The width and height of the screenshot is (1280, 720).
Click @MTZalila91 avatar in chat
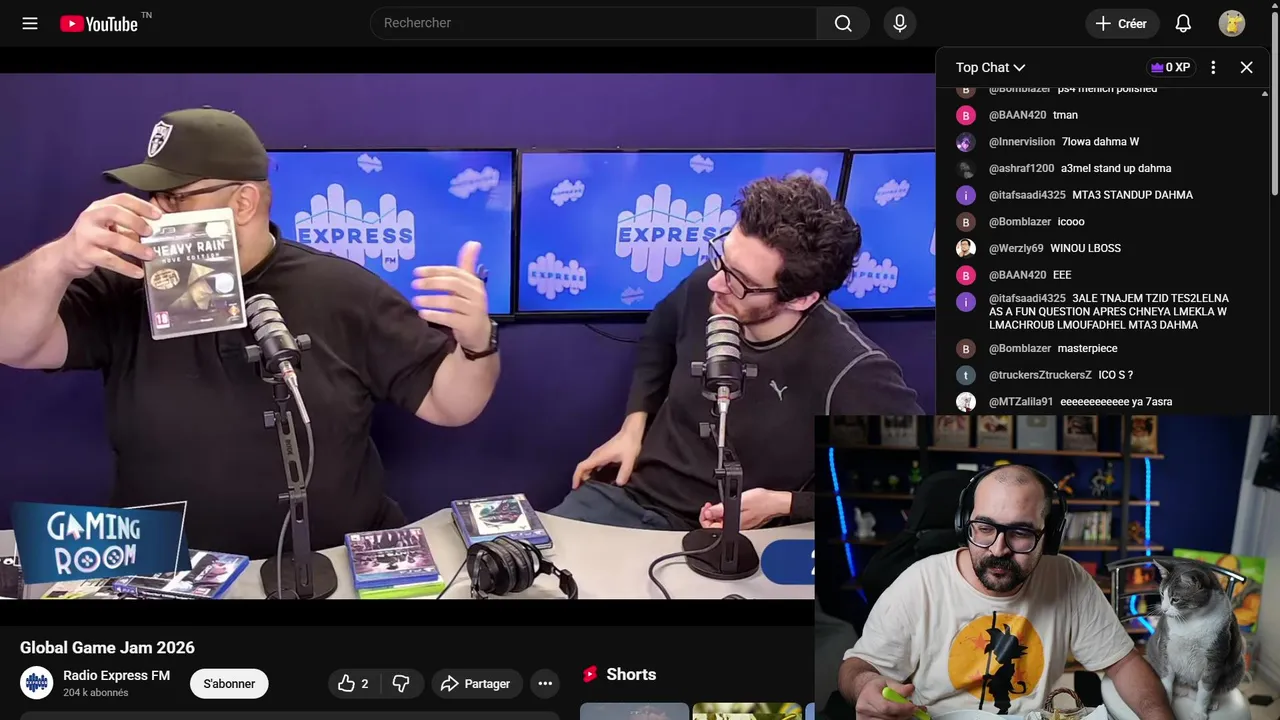tap(965, 401)
